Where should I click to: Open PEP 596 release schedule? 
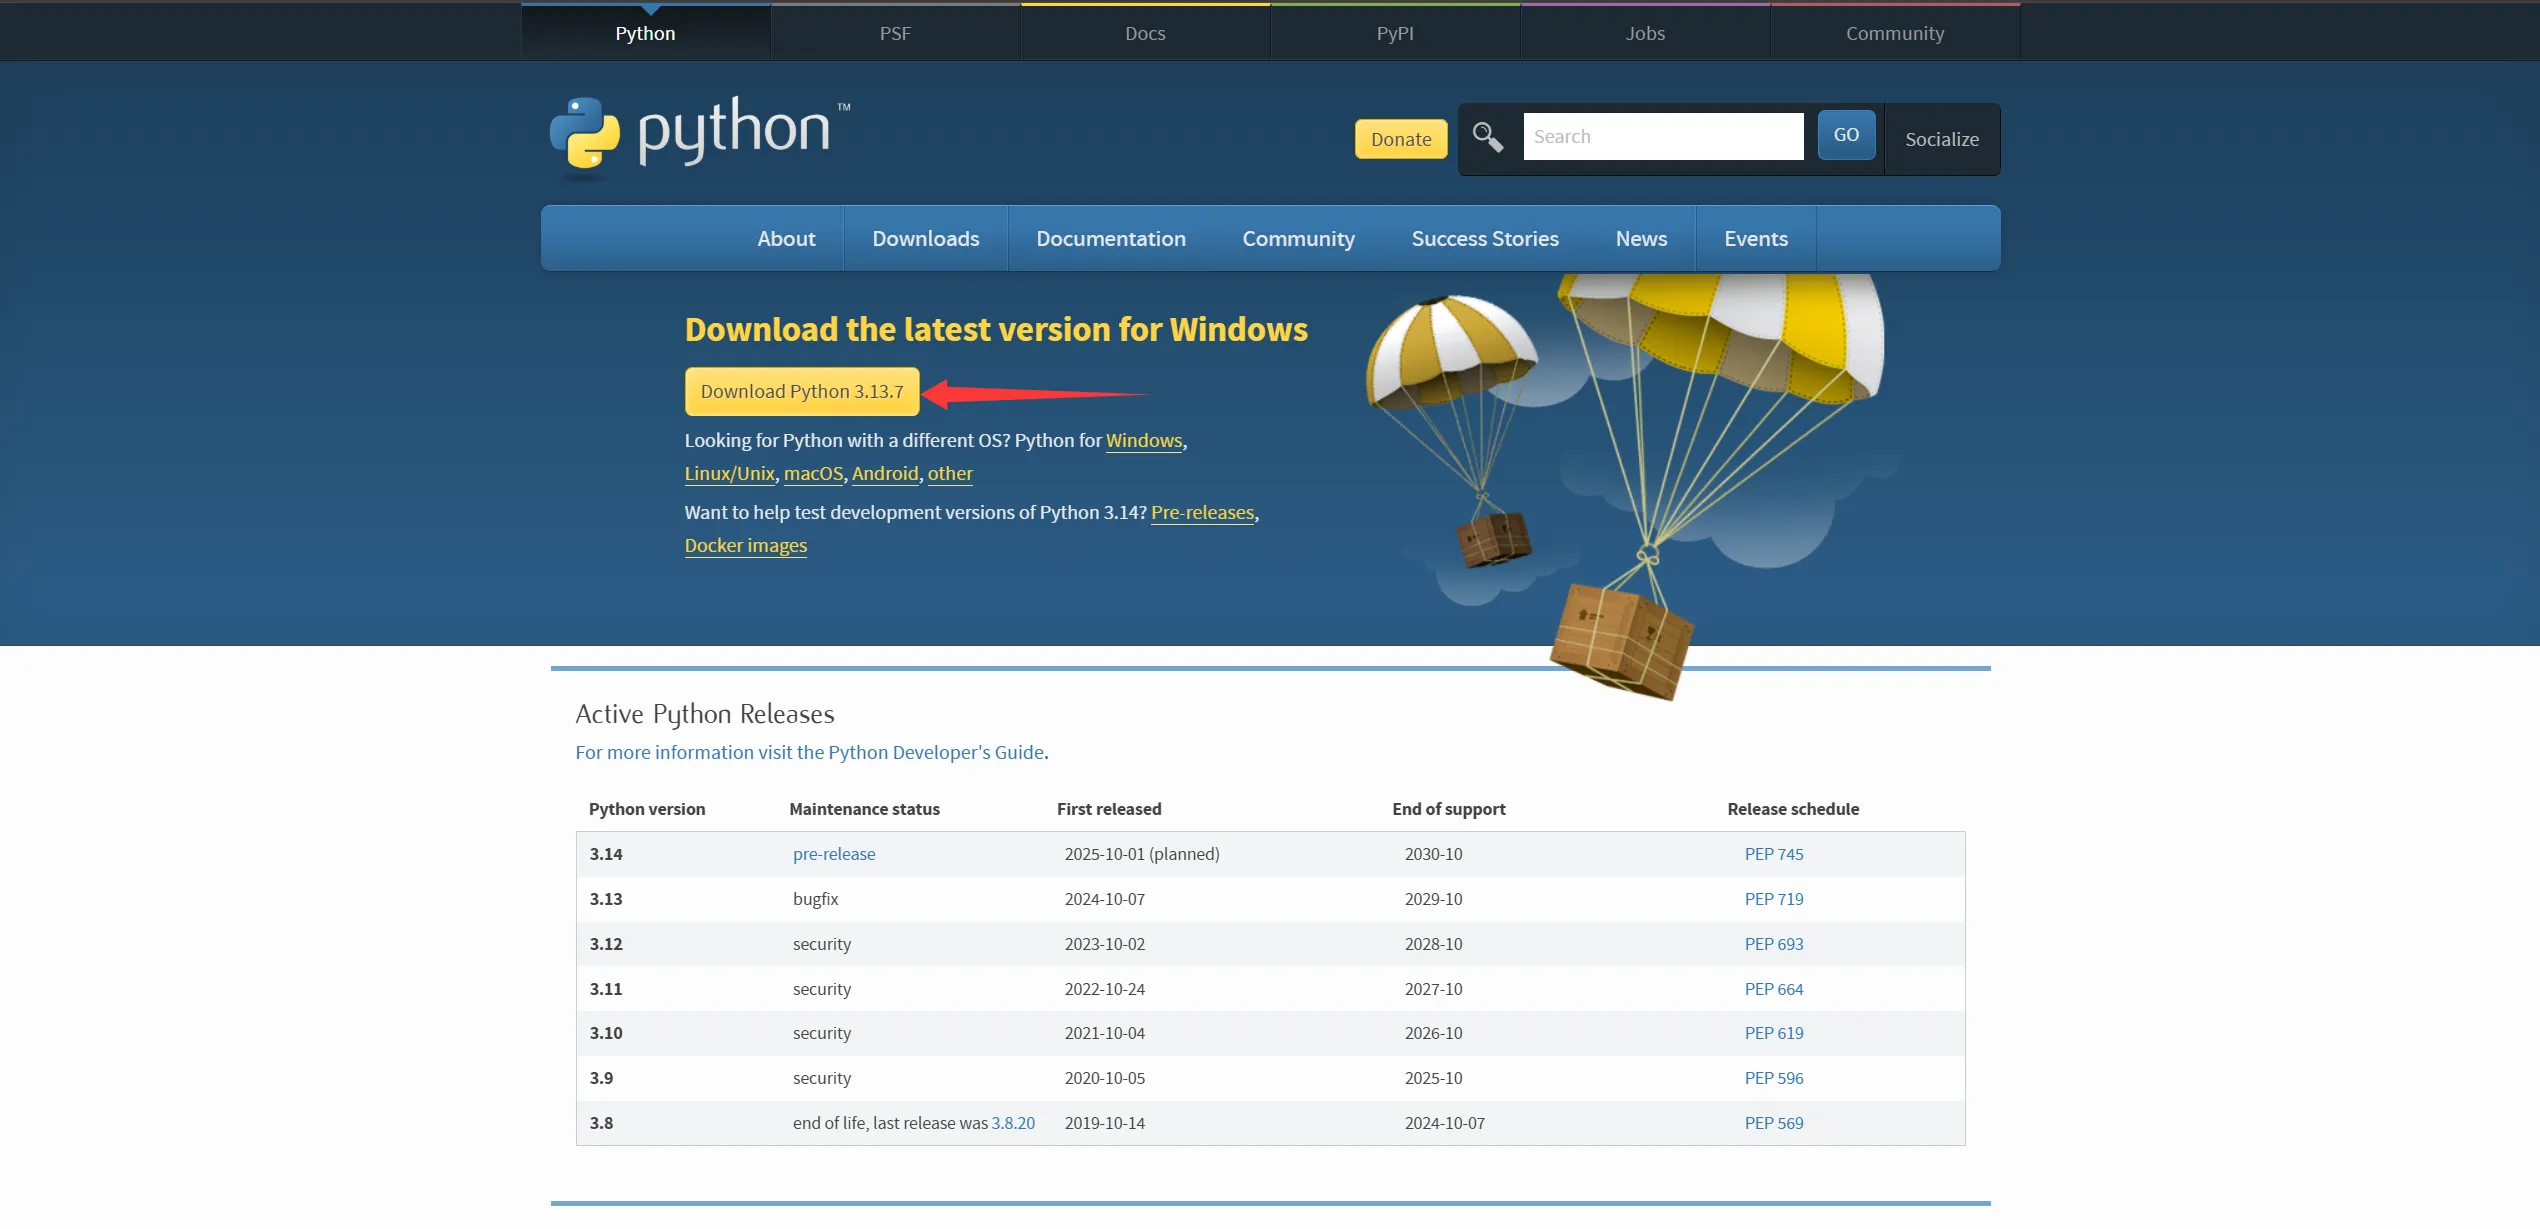pos(1774,1078)
